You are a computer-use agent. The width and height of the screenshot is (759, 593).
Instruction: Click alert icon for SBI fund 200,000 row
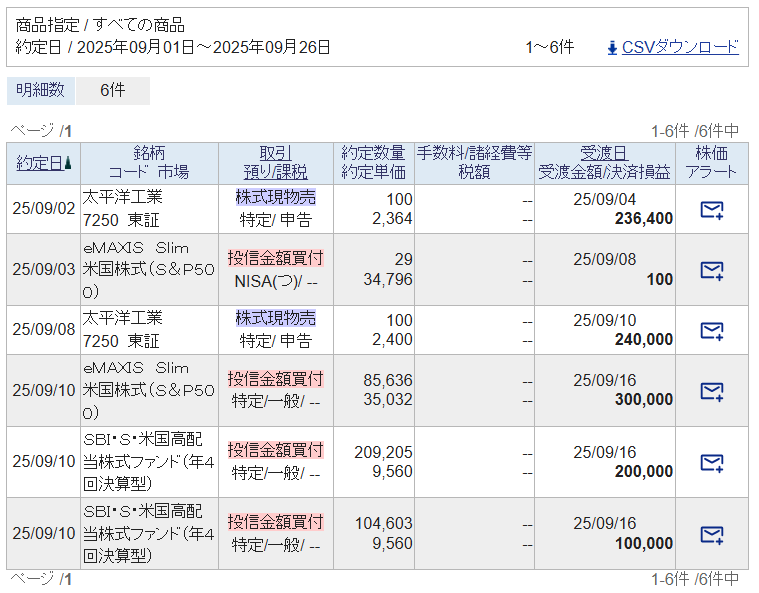point(711,463)
